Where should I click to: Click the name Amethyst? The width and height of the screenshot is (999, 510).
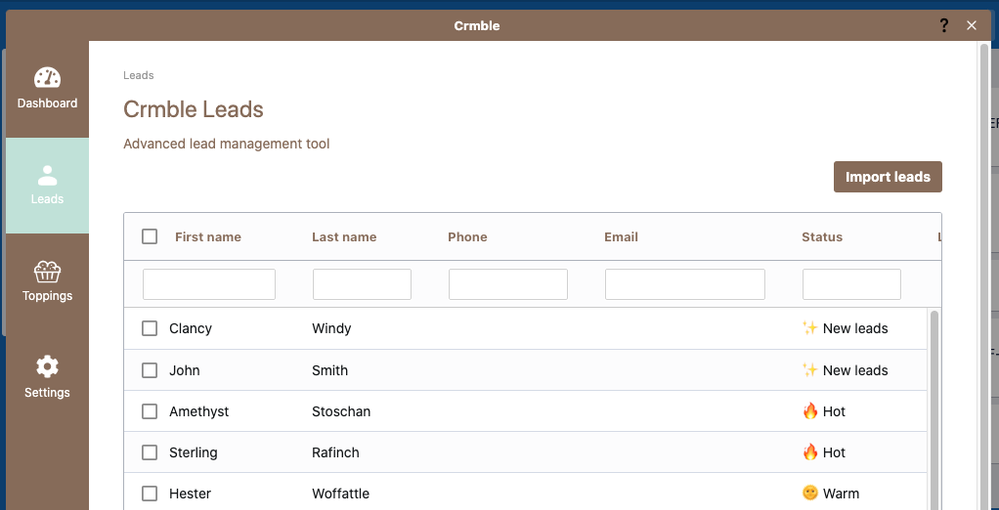(199, 412)
